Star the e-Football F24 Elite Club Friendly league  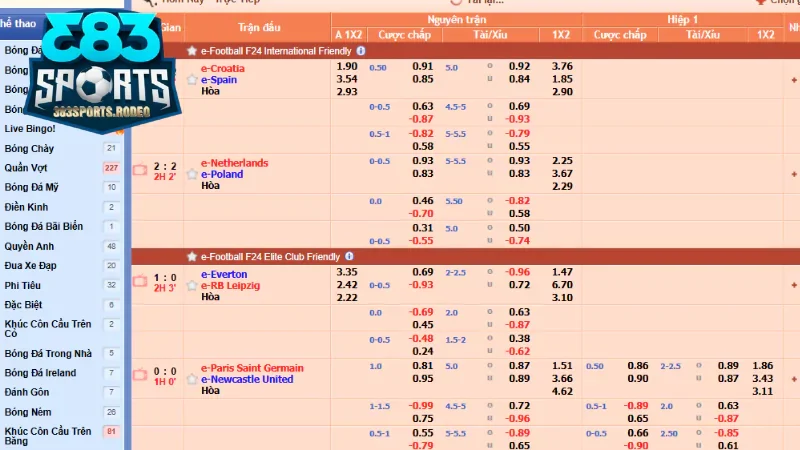pos(192,256)
